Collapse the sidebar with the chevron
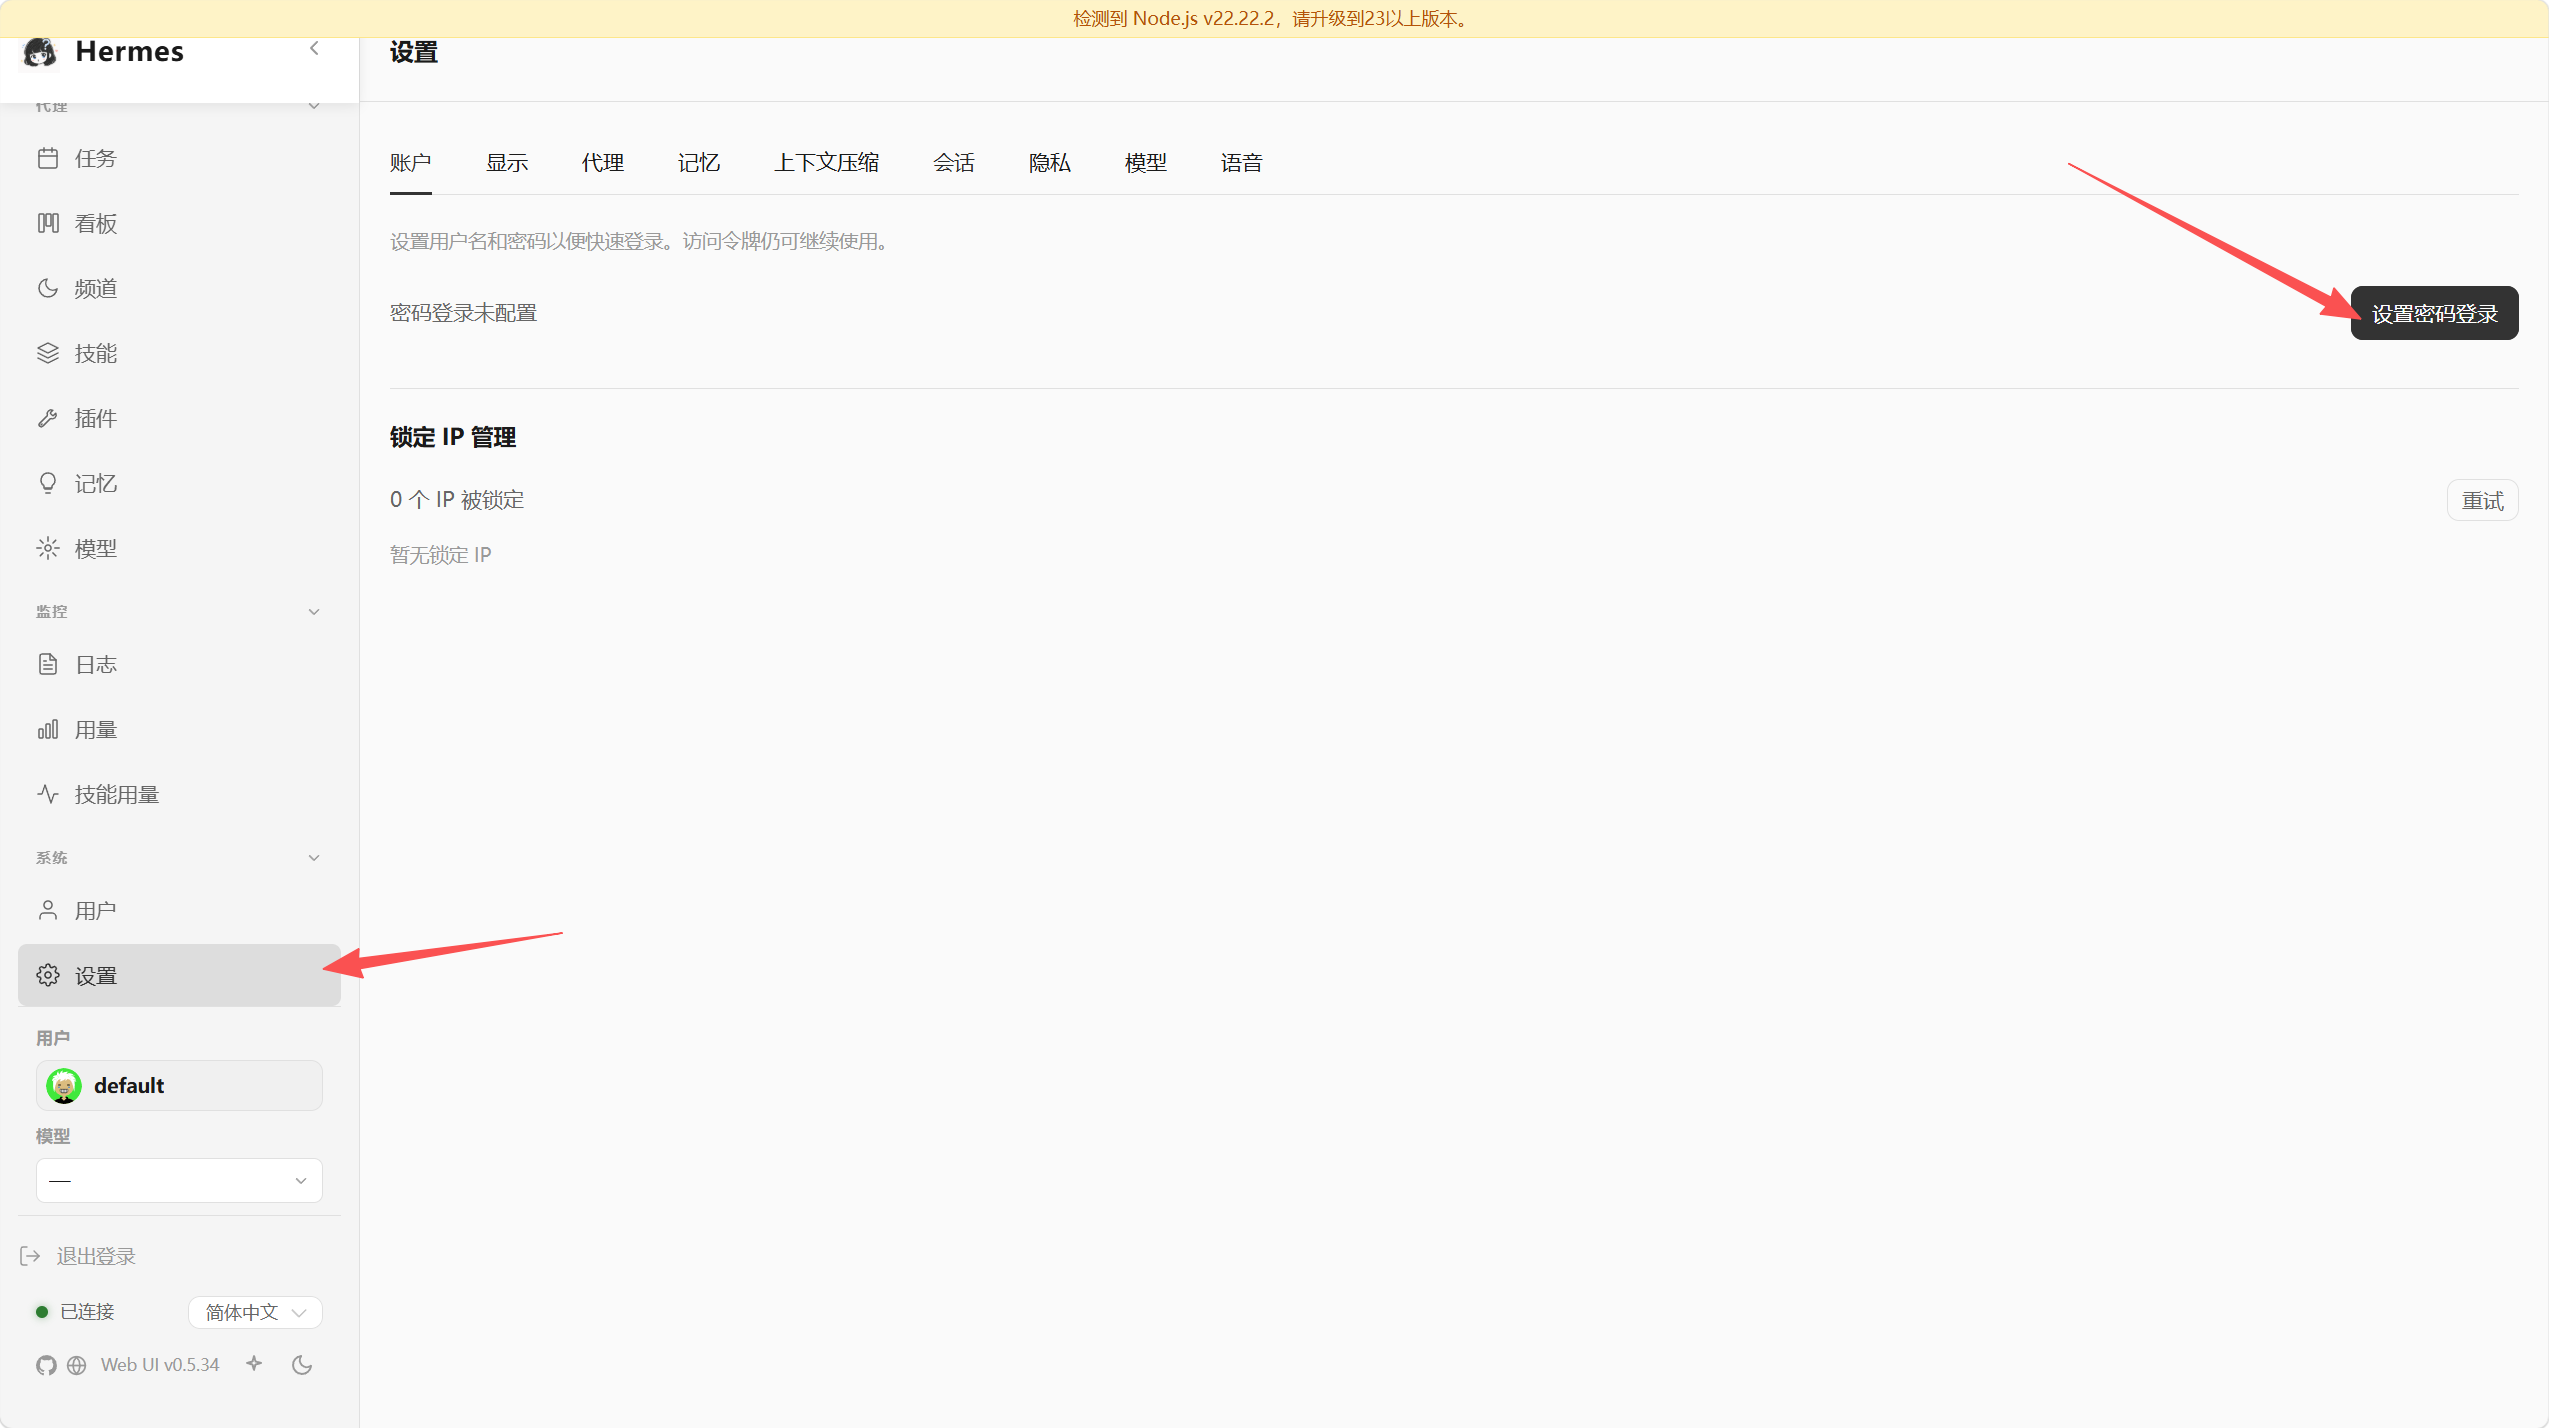The height and width of the screenshot is (1428, 2549). (314, 48)
